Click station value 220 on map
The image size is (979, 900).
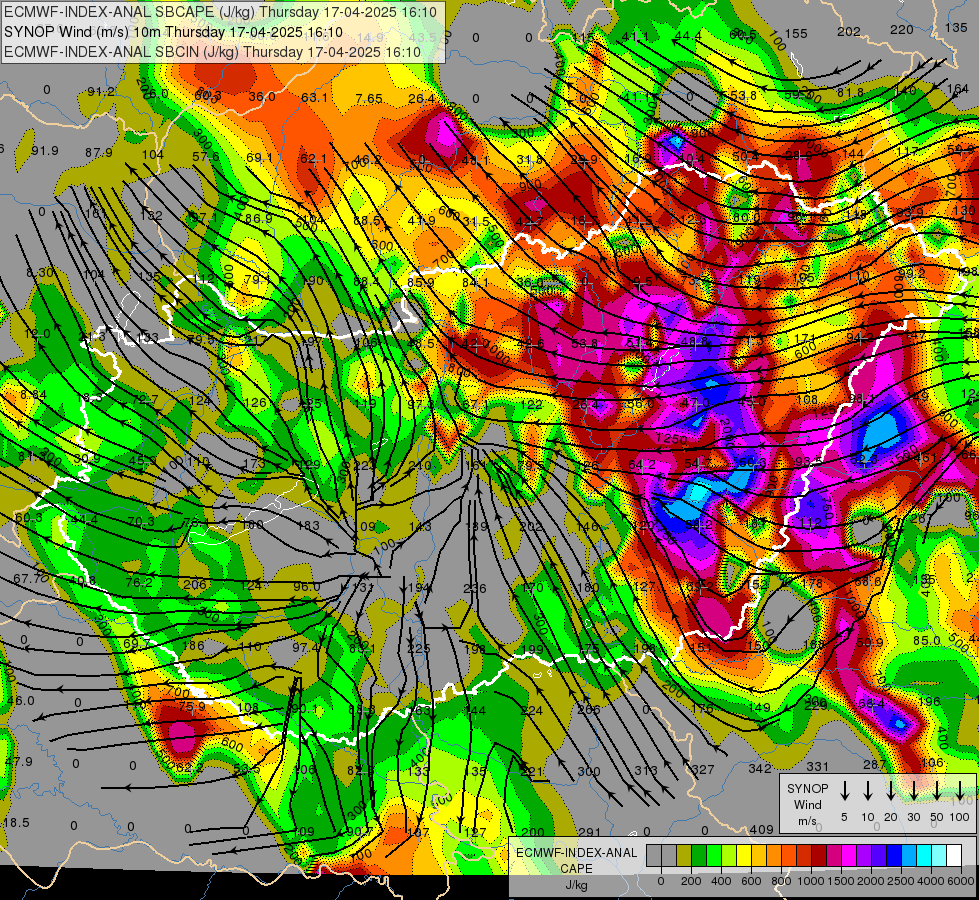(902, 29)
